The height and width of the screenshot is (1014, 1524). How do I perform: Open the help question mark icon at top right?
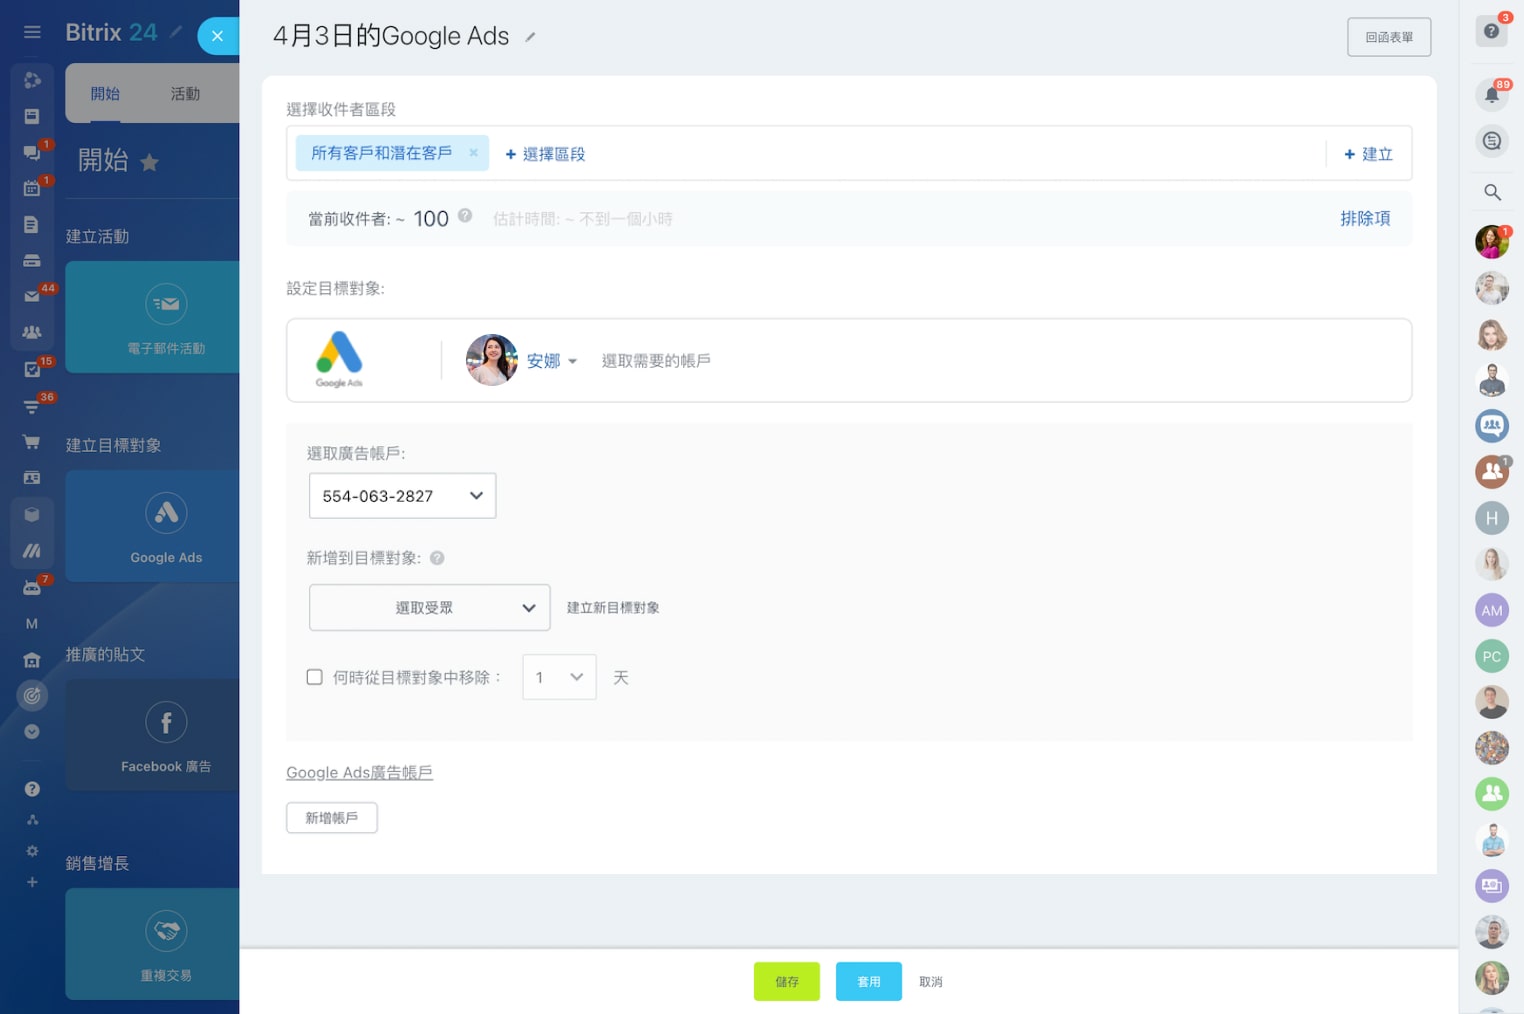(1491, 31)
